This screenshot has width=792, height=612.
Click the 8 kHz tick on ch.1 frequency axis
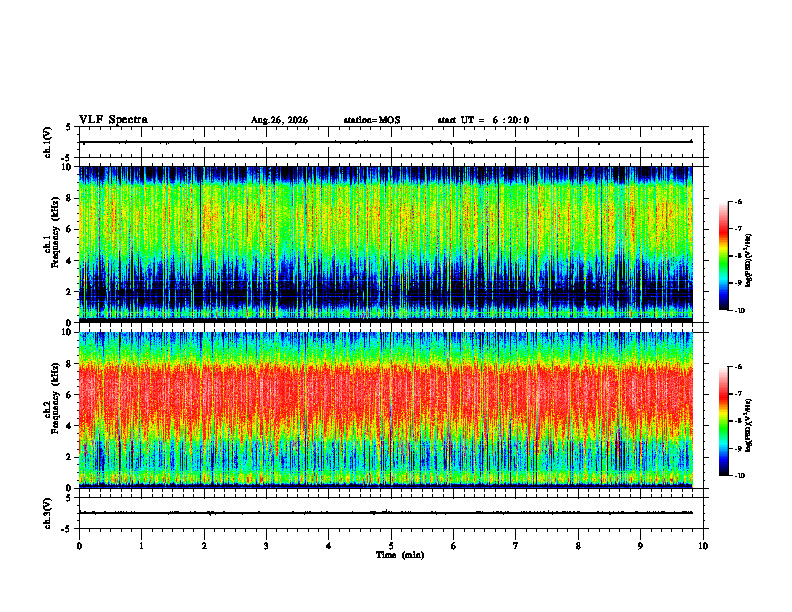click(75, 198)
